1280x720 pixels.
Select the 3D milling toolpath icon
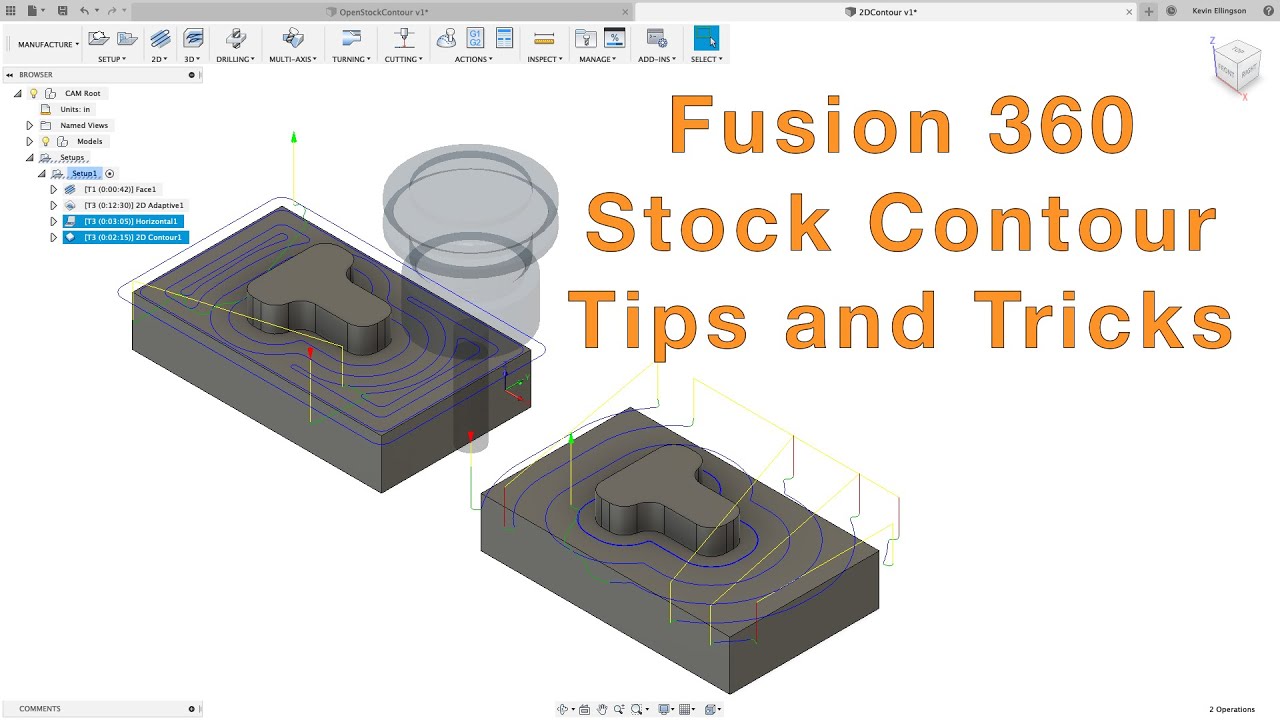(193, 39)
